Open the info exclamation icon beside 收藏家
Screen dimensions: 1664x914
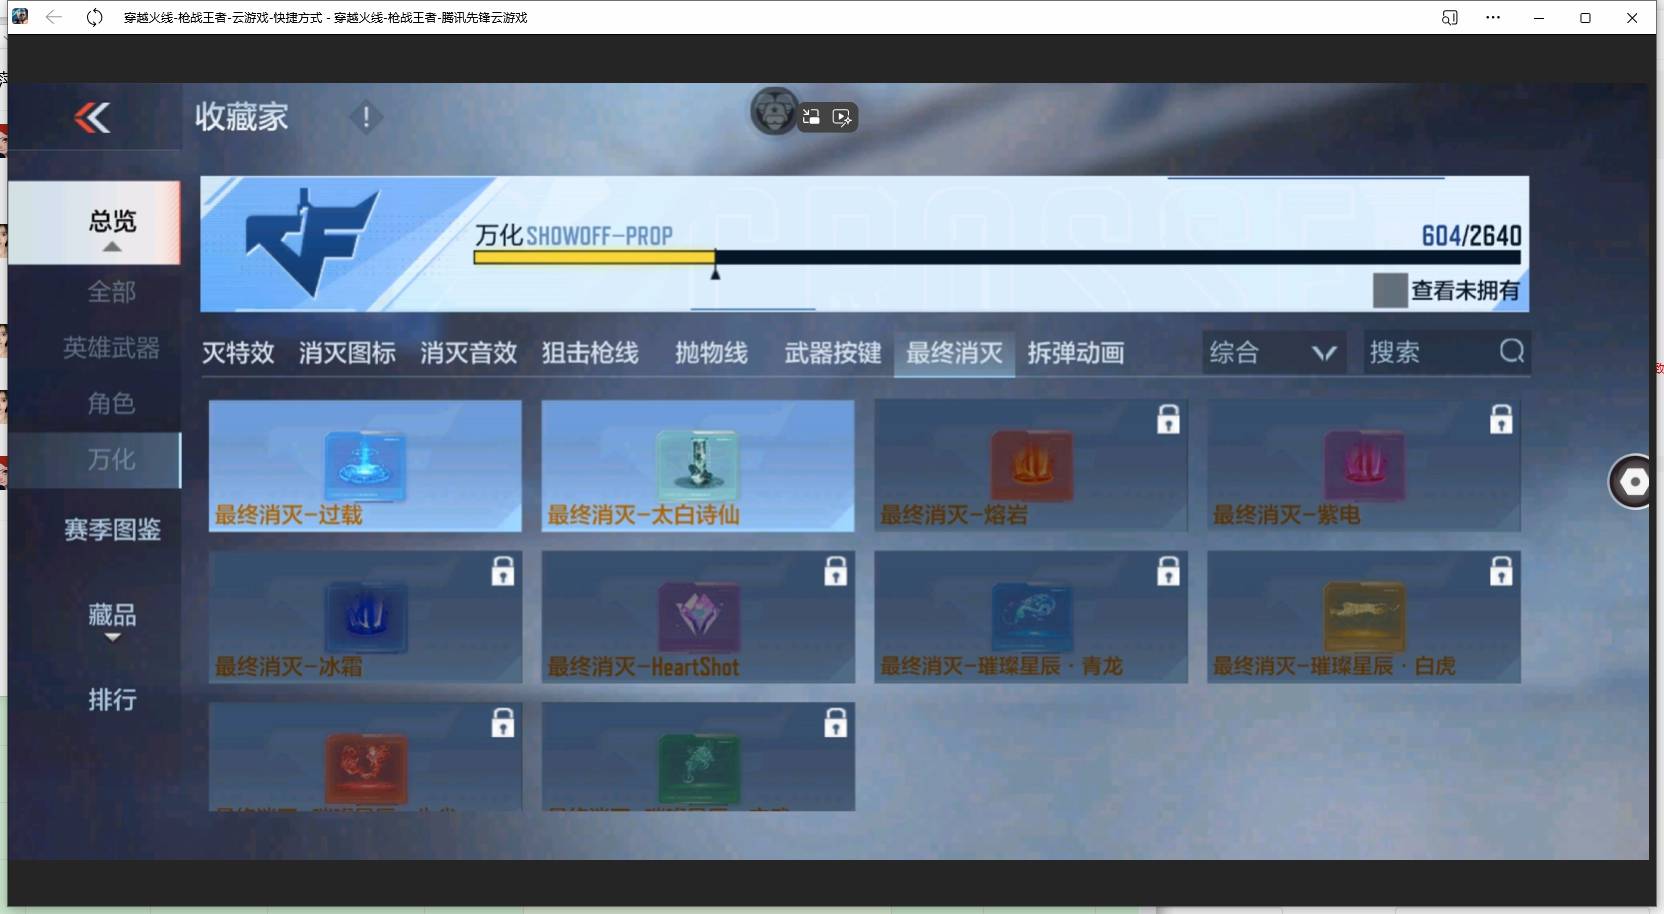tap(366, 118)
